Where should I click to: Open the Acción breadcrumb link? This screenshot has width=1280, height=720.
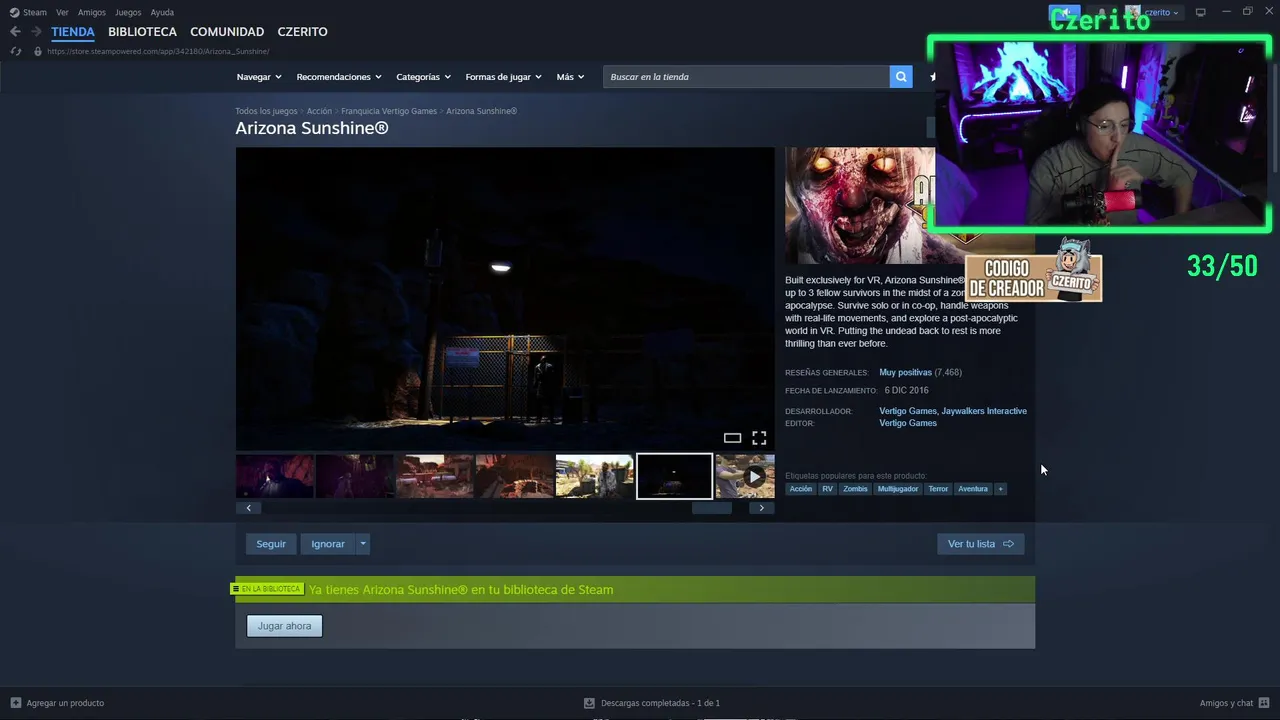pos(319,111)
